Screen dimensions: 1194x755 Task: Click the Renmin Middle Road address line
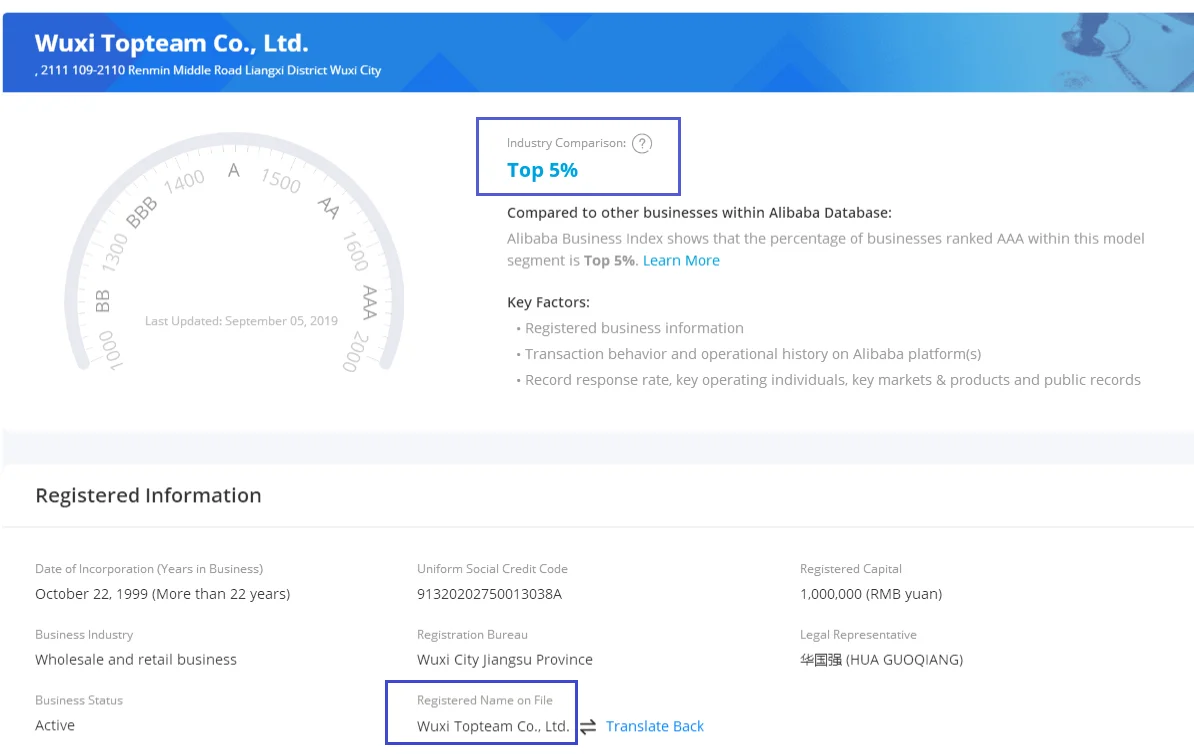click(208, 71)
